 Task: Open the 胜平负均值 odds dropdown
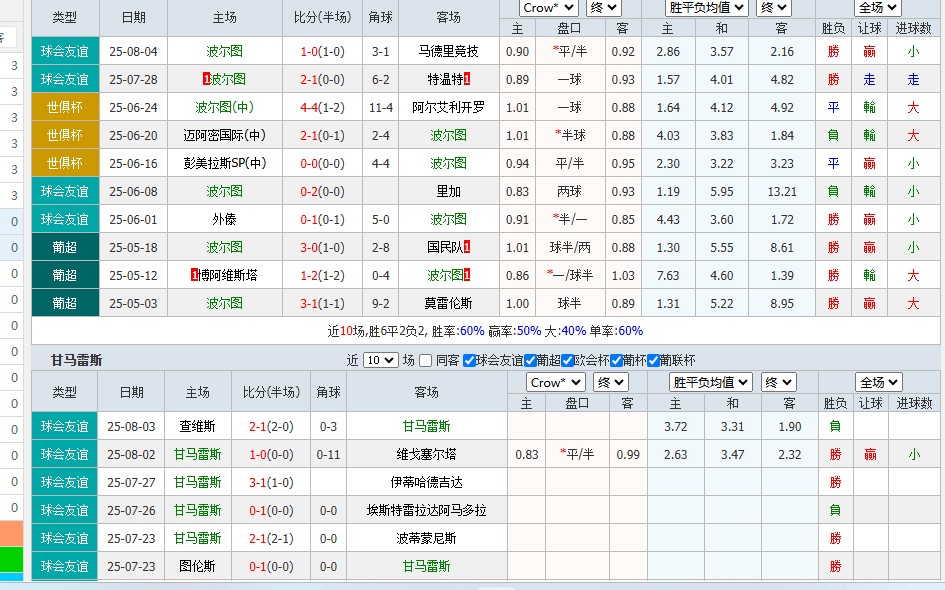tap(706, 8)
